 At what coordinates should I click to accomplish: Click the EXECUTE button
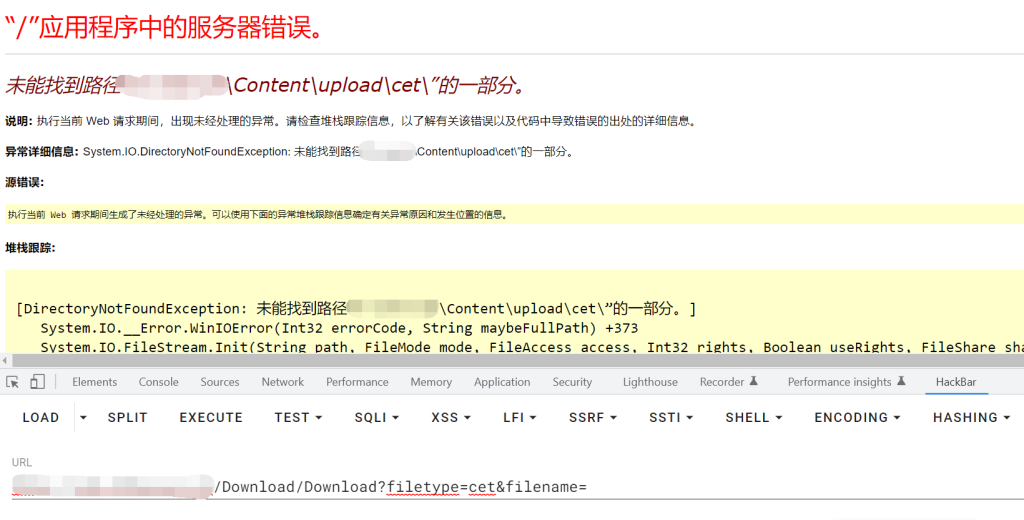211,417
